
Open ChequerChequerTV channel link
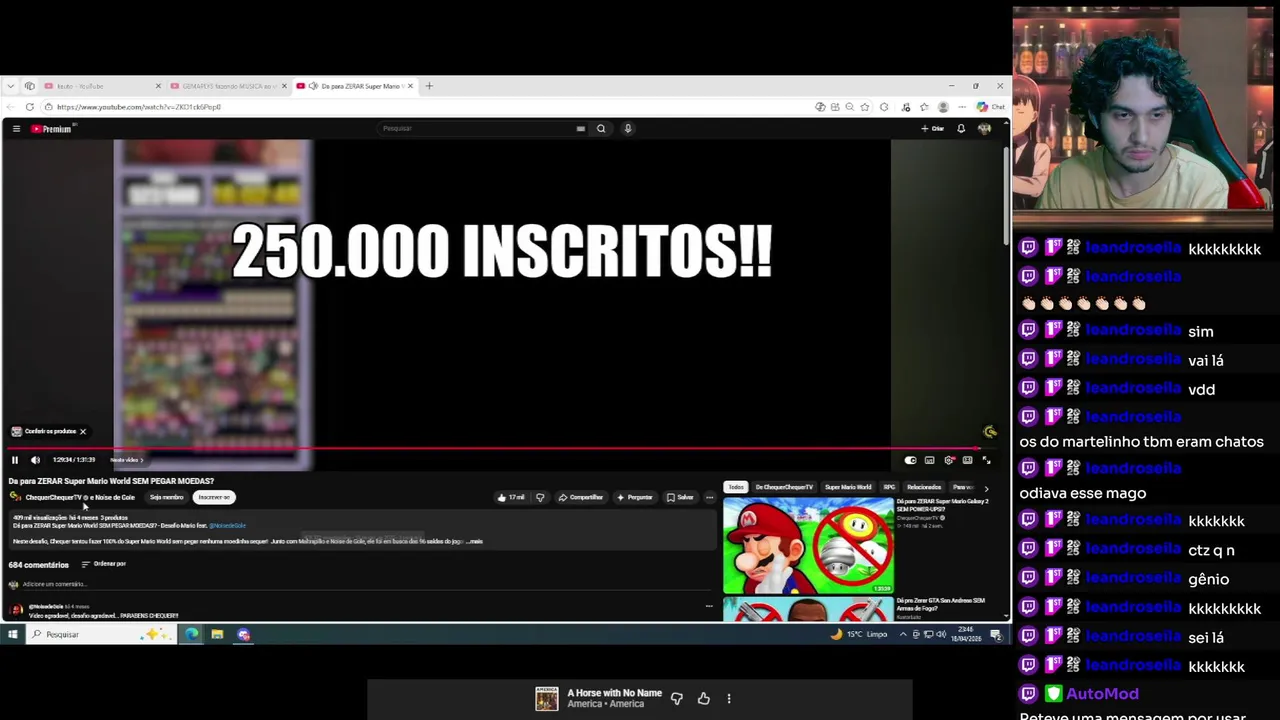(x=53, y=497)
